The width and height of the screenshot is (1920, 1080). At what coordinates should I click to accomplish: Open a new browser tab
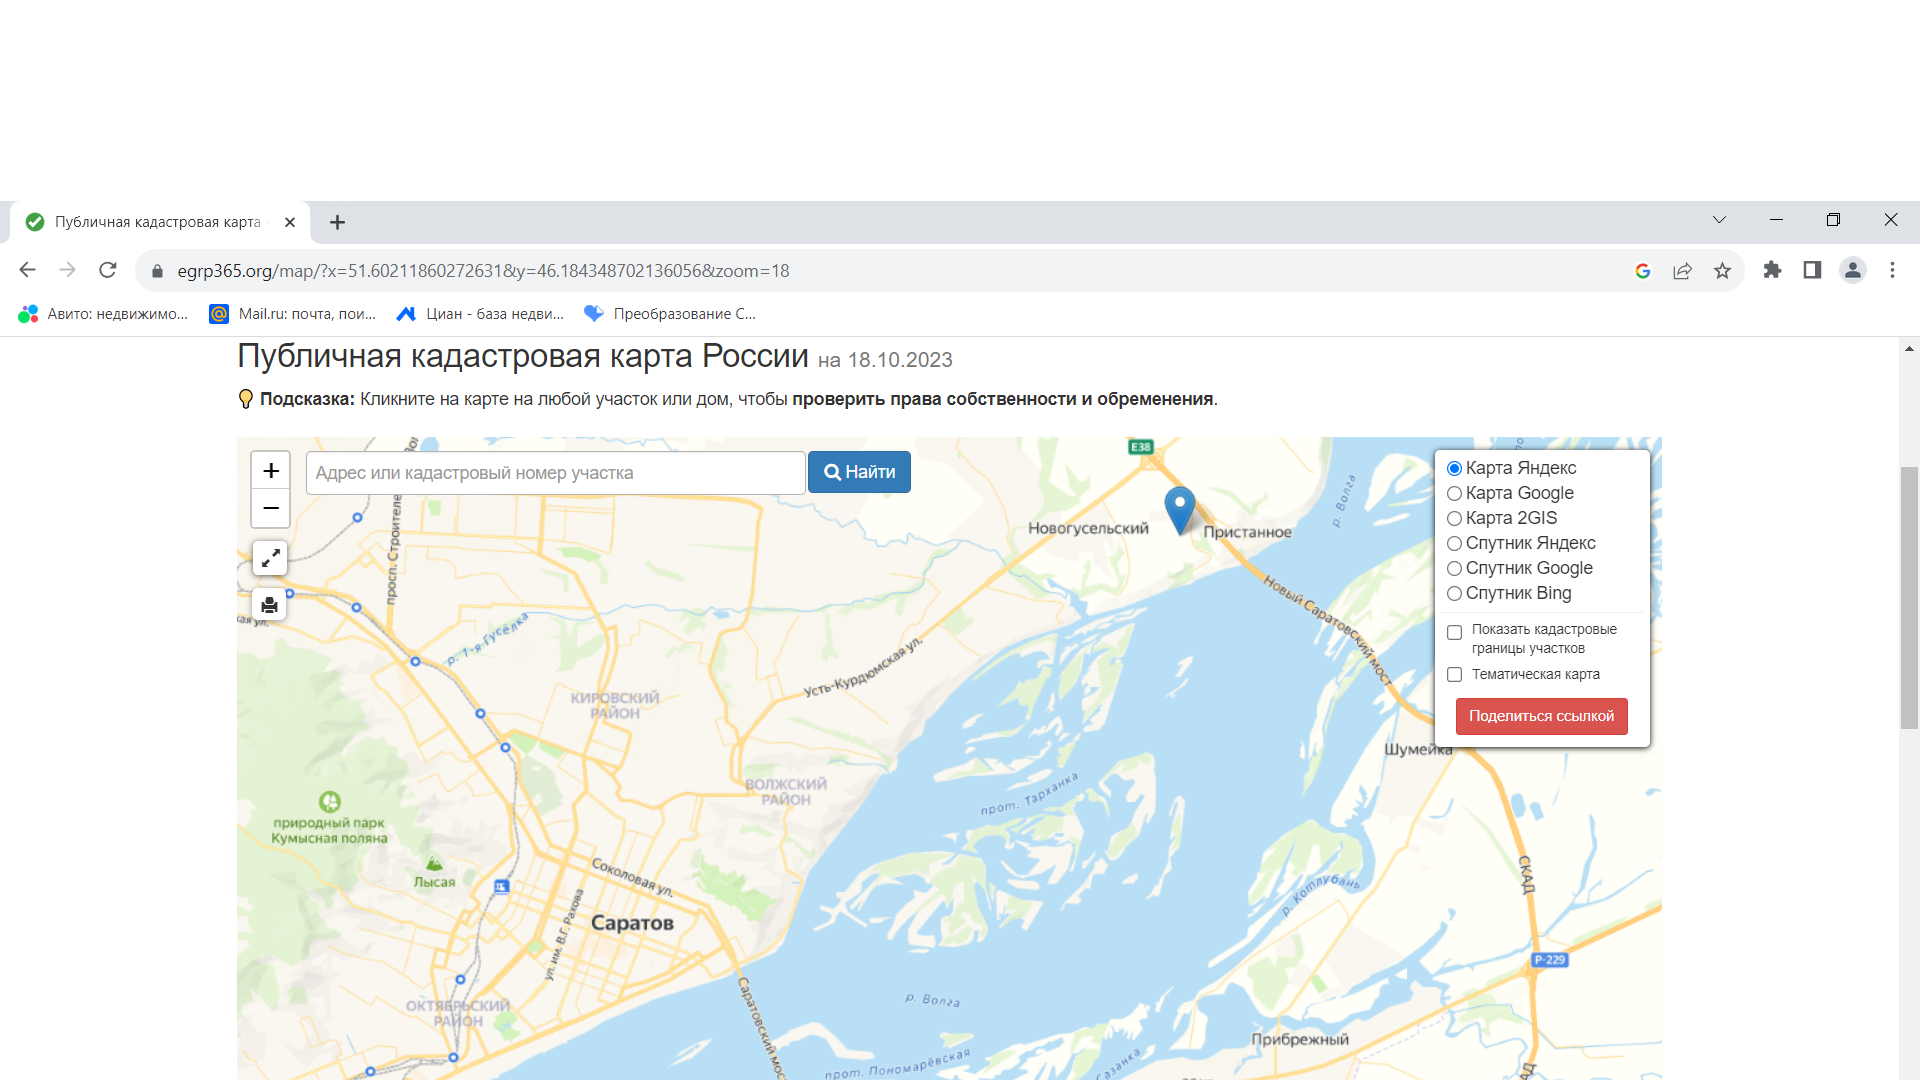(x=337, y=222)
